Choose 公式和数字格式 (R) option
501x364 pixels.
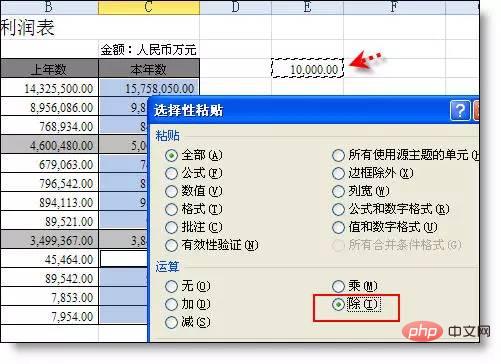click(x=391, y=209)
